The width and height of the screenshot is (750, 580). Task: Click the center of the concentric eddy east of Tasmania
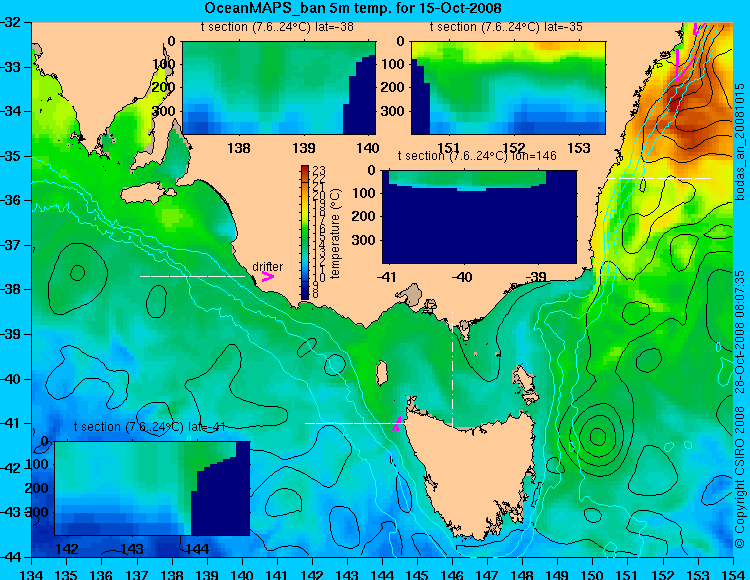click(597, 436)
